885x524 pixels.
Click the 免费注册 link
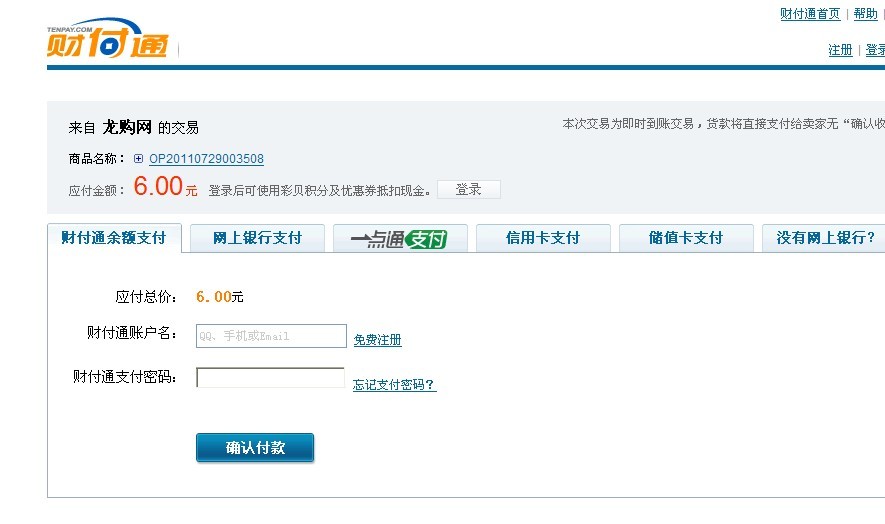point(378,340)
